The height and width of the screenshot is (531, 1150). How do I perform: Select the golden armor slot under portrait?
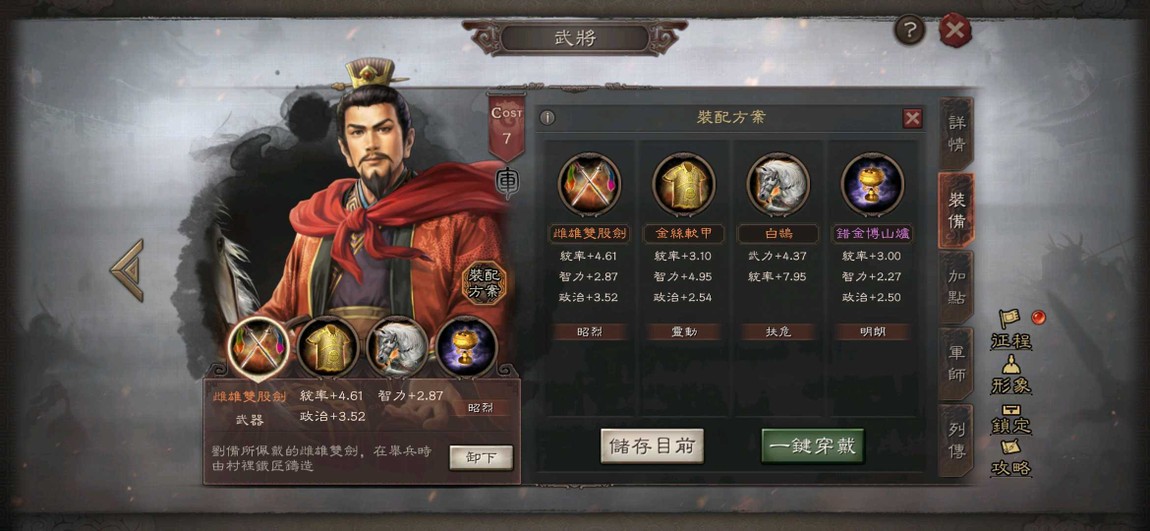tap(327, 347)
